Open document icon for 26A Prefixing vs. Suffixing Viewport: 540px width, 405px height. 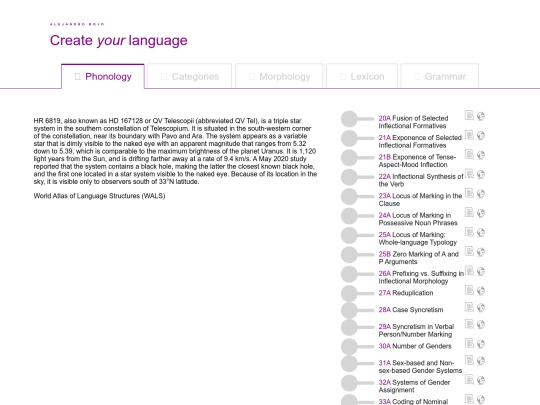[469, 271]
